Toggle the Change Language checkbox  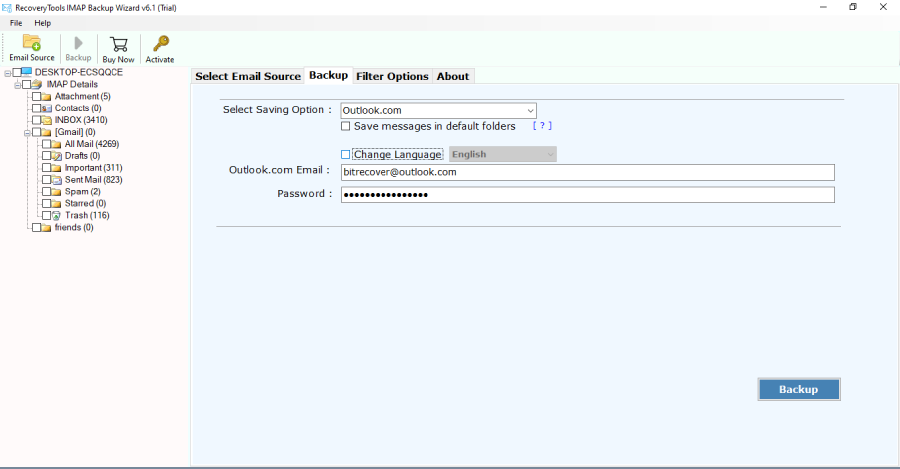(346, 155)
